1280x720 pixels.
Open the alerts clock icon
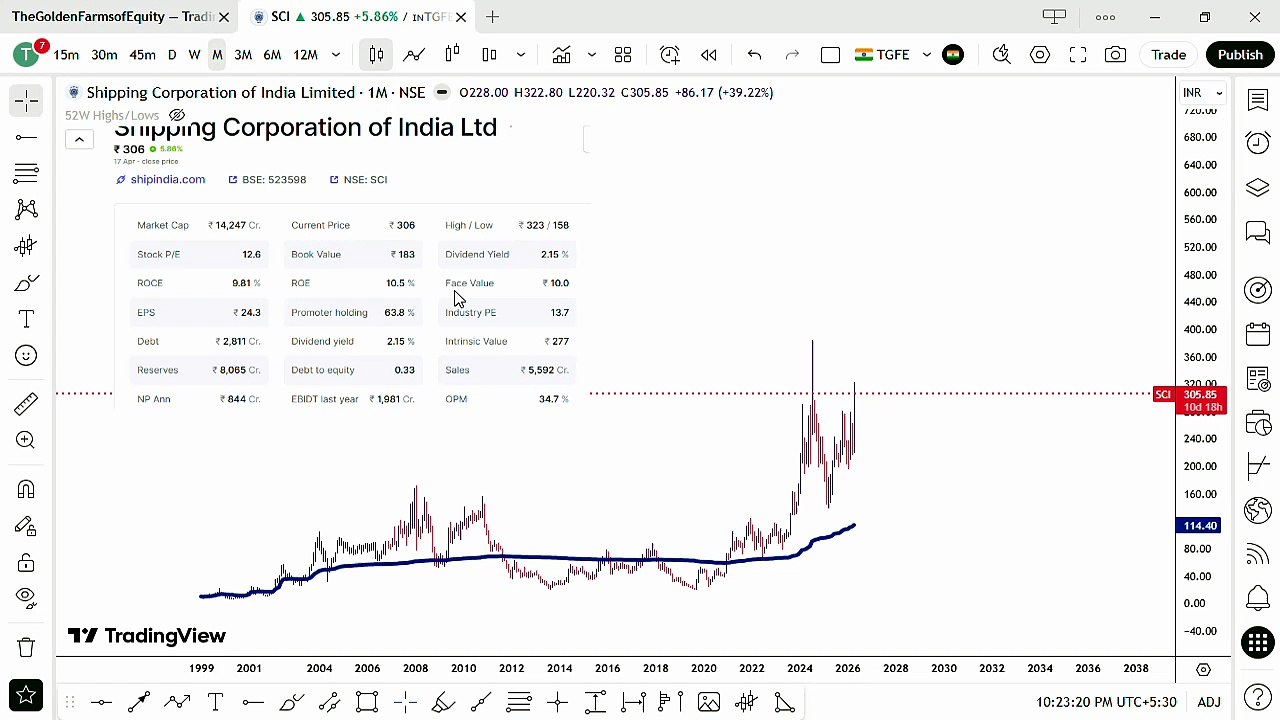tap(1258, 143)
